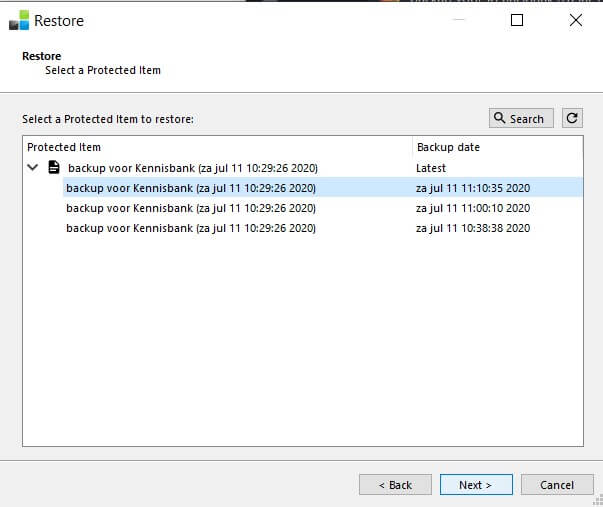
Task: Select the backup dated 11:10:35 2020
Action: pyautogui.click(x=323, y=188)
